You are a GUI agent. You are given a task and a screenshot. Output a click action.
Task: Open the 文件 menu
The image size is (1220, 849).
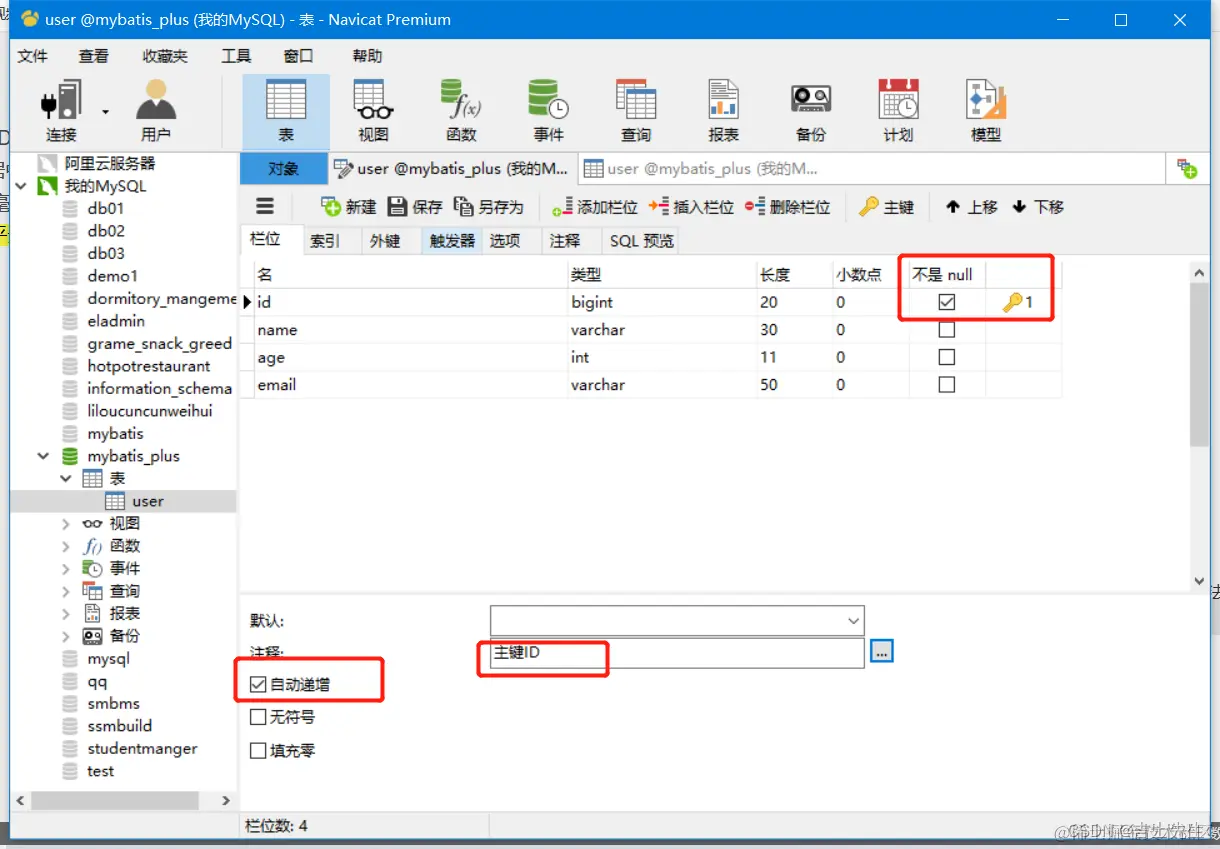[x=33, y=56]
